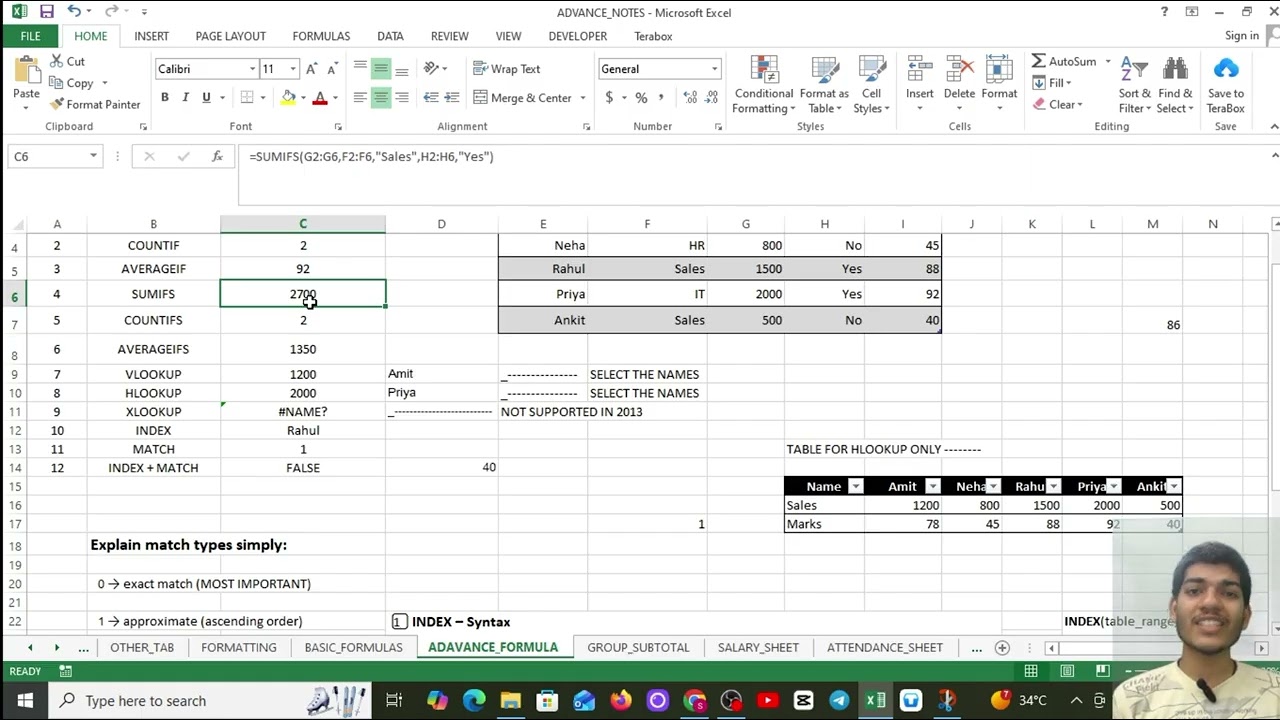Decrease font size with the smaller A
Image resolution: width=1280 pixels, height=720 pixels.
pos(331,69)
